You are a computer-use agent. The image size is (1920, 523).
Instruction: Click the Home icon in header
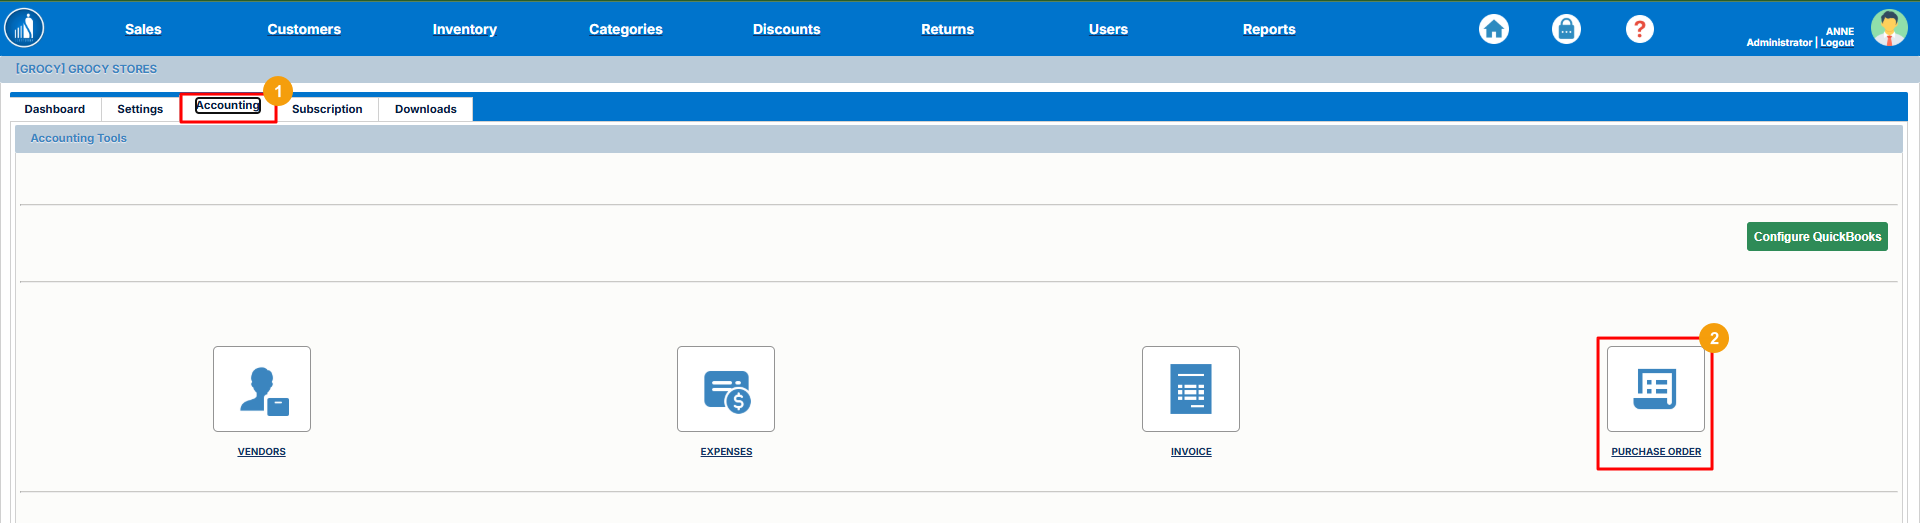point(1494,29)
